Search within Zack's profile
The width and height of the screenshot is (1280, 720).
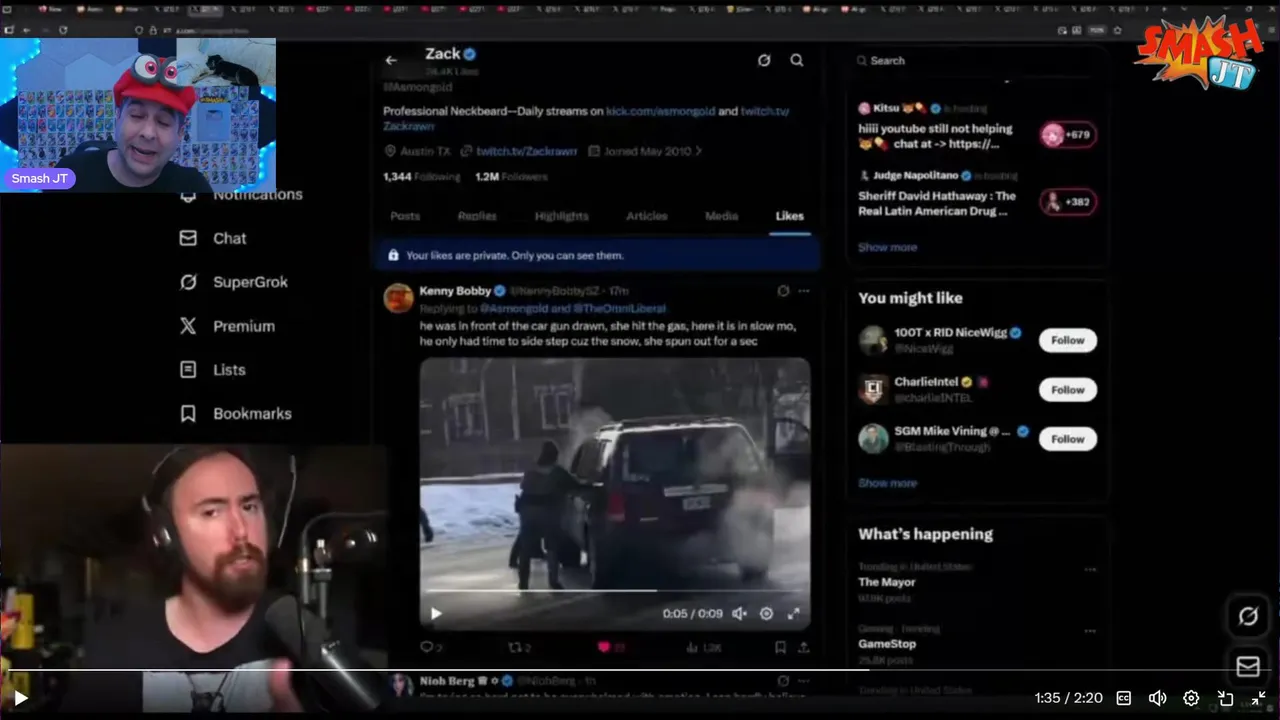(797, 60)
